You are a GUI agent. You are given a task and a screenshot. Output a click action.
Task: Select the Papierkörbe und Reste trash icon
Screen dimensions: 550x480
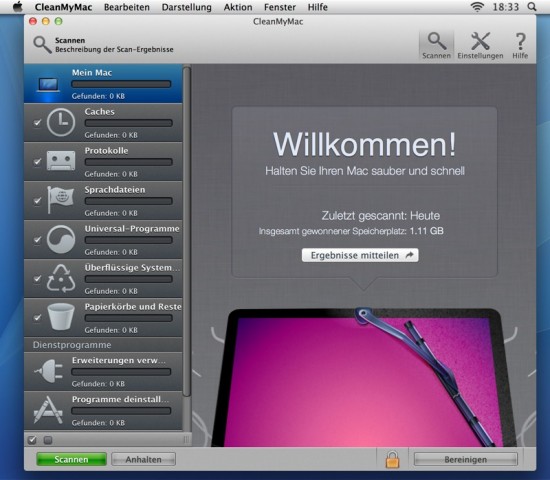click(61, 317)
